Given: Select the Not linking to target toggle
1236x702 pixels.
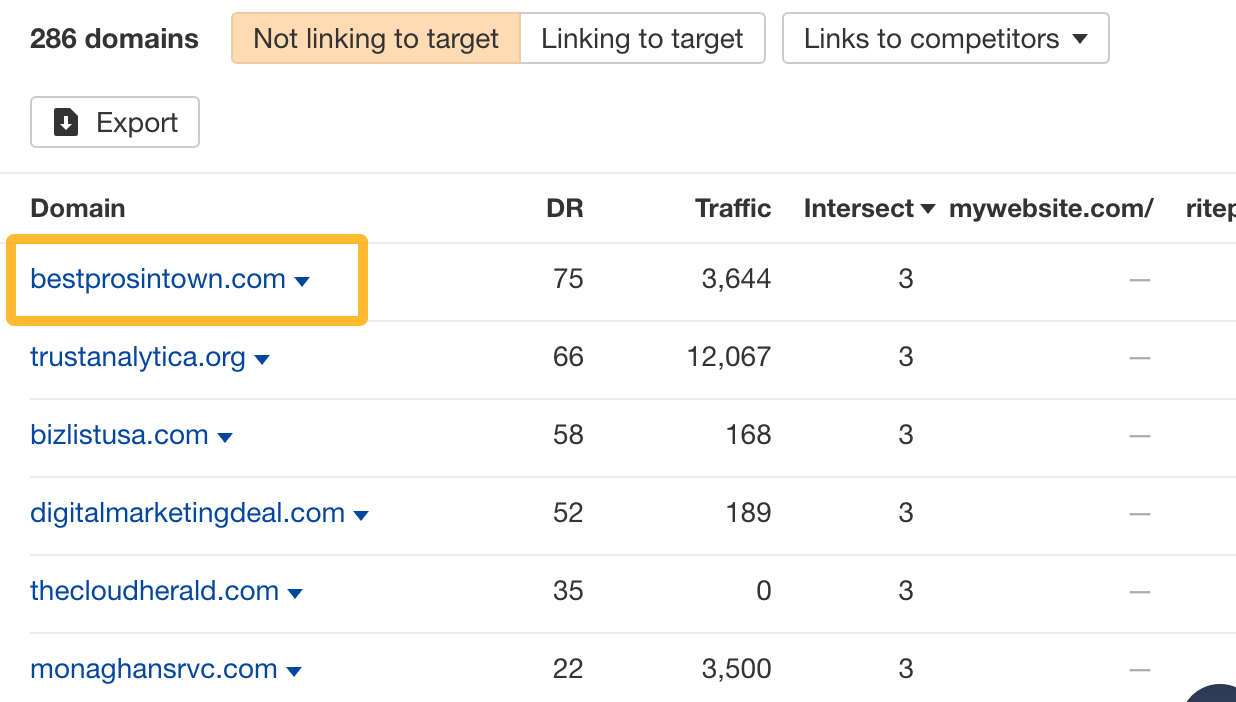Looking at the screenshot, I should 376,39.
